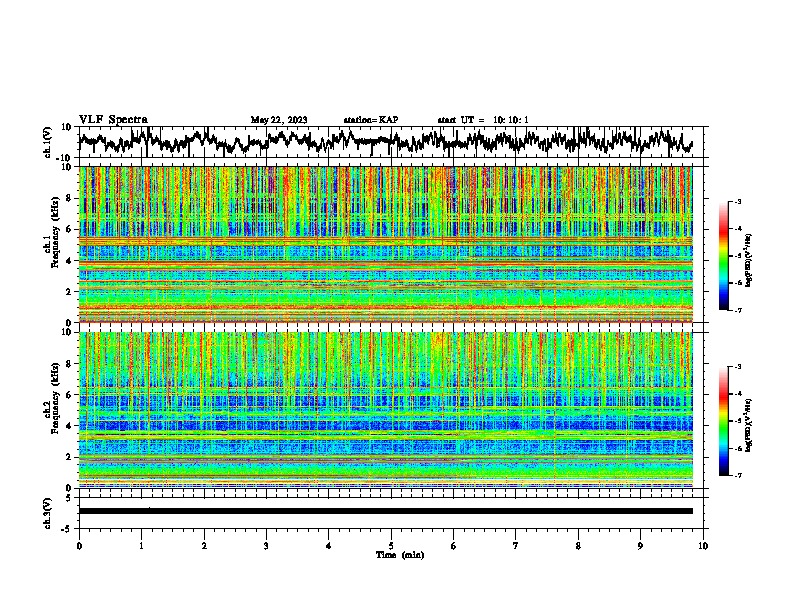
Task: Click the time-axis tick label "3"
Action: pyautogui.click(x=266, y=546)
